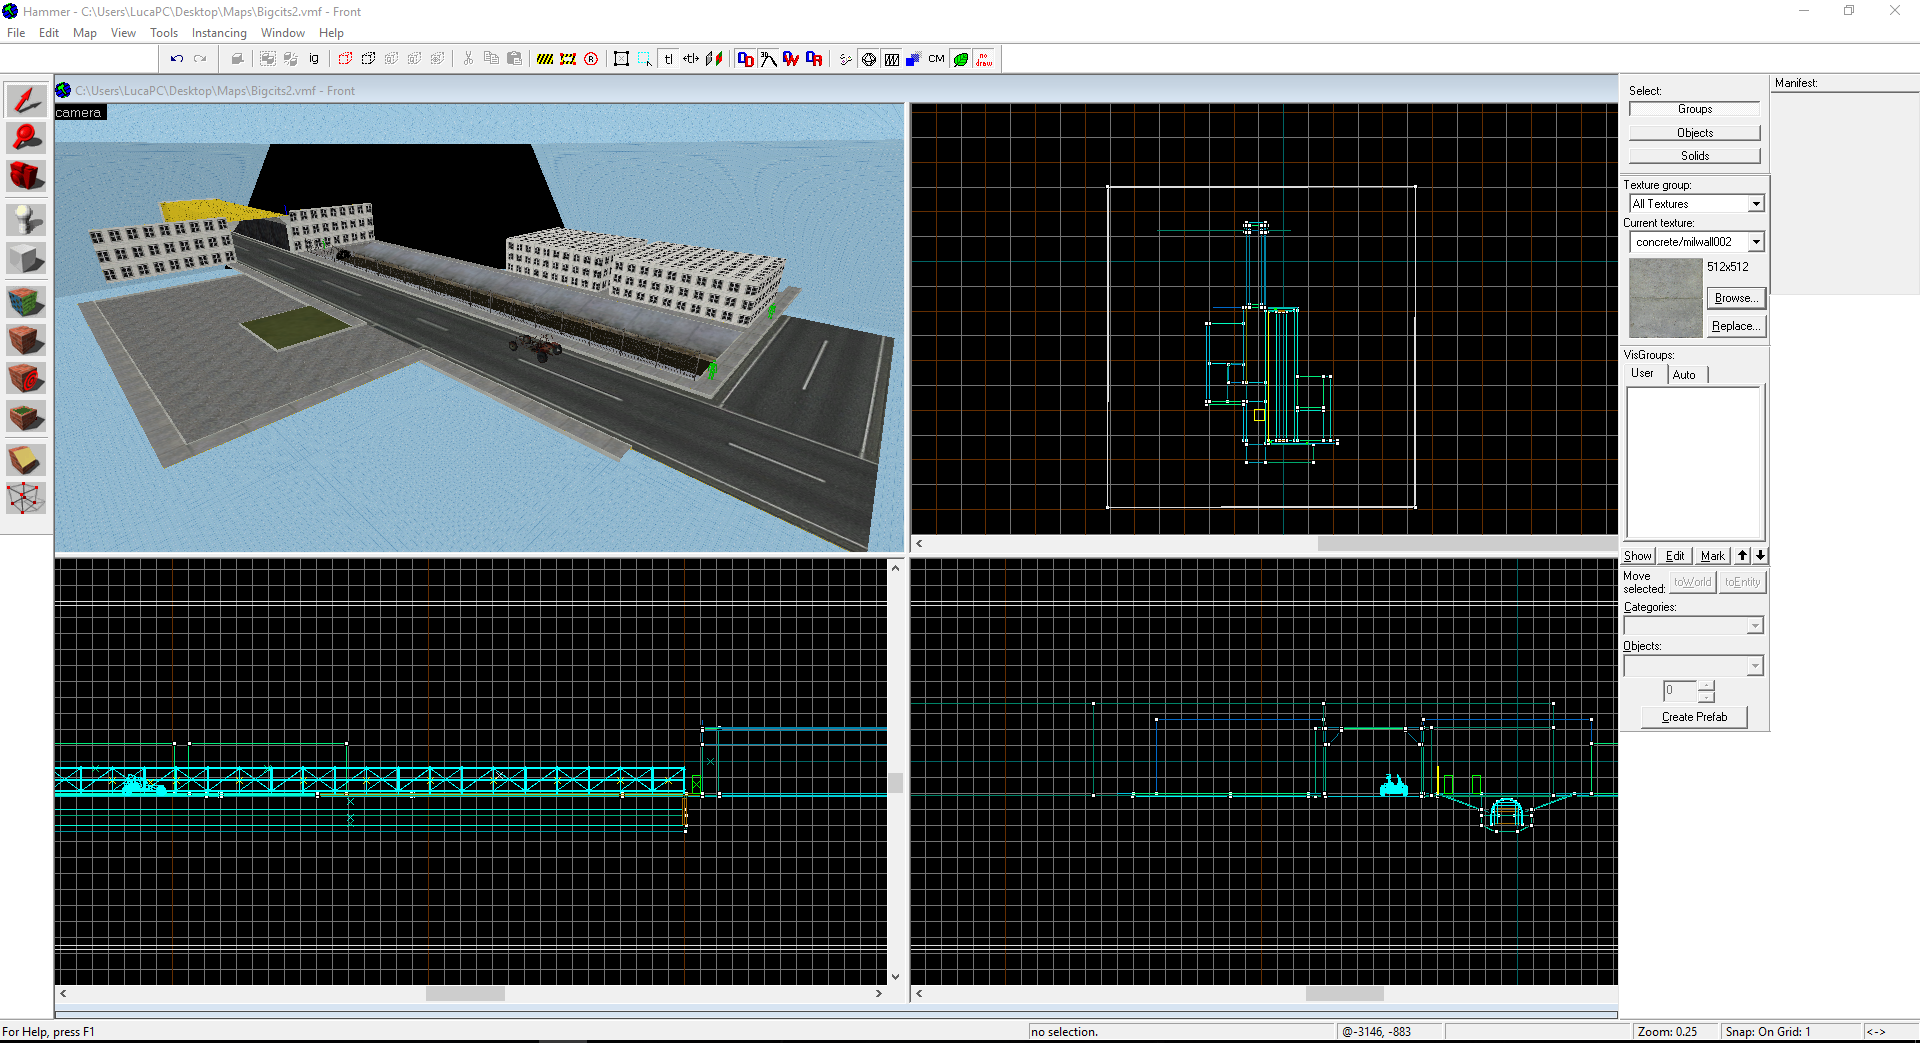The height and width of the screenshot is (1043, 1920).
Task: Toggle radius culling red R icon
Action: 591,59
